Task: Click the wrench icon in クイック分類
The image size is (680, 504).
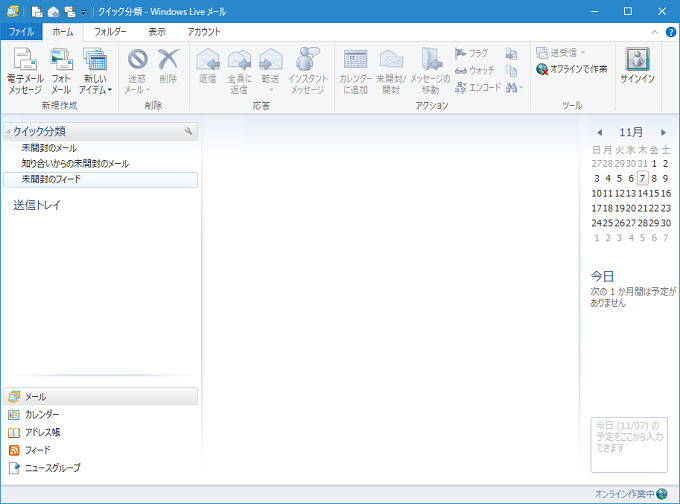Action: pos(188,131)
